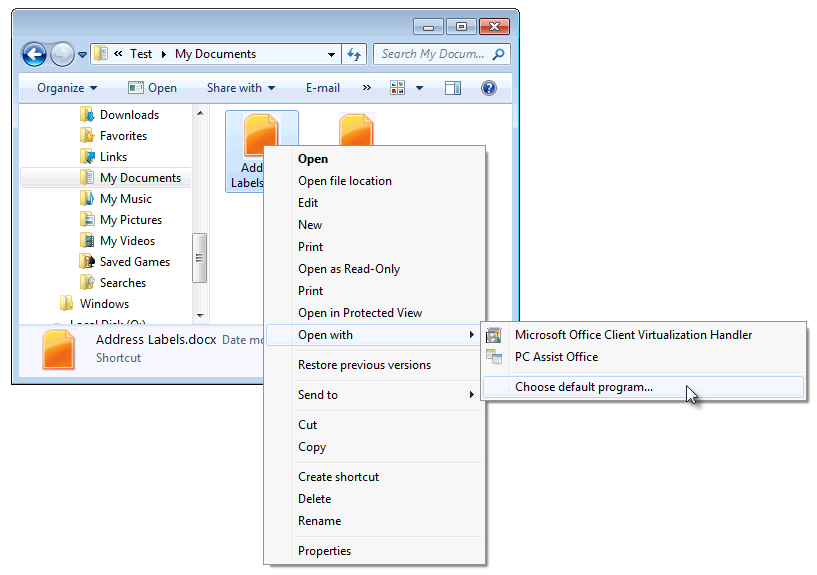This screenshot has width=817, height=575.
Task: Select My Pictures in navigation pane
Action: click(x=131, y=220)
